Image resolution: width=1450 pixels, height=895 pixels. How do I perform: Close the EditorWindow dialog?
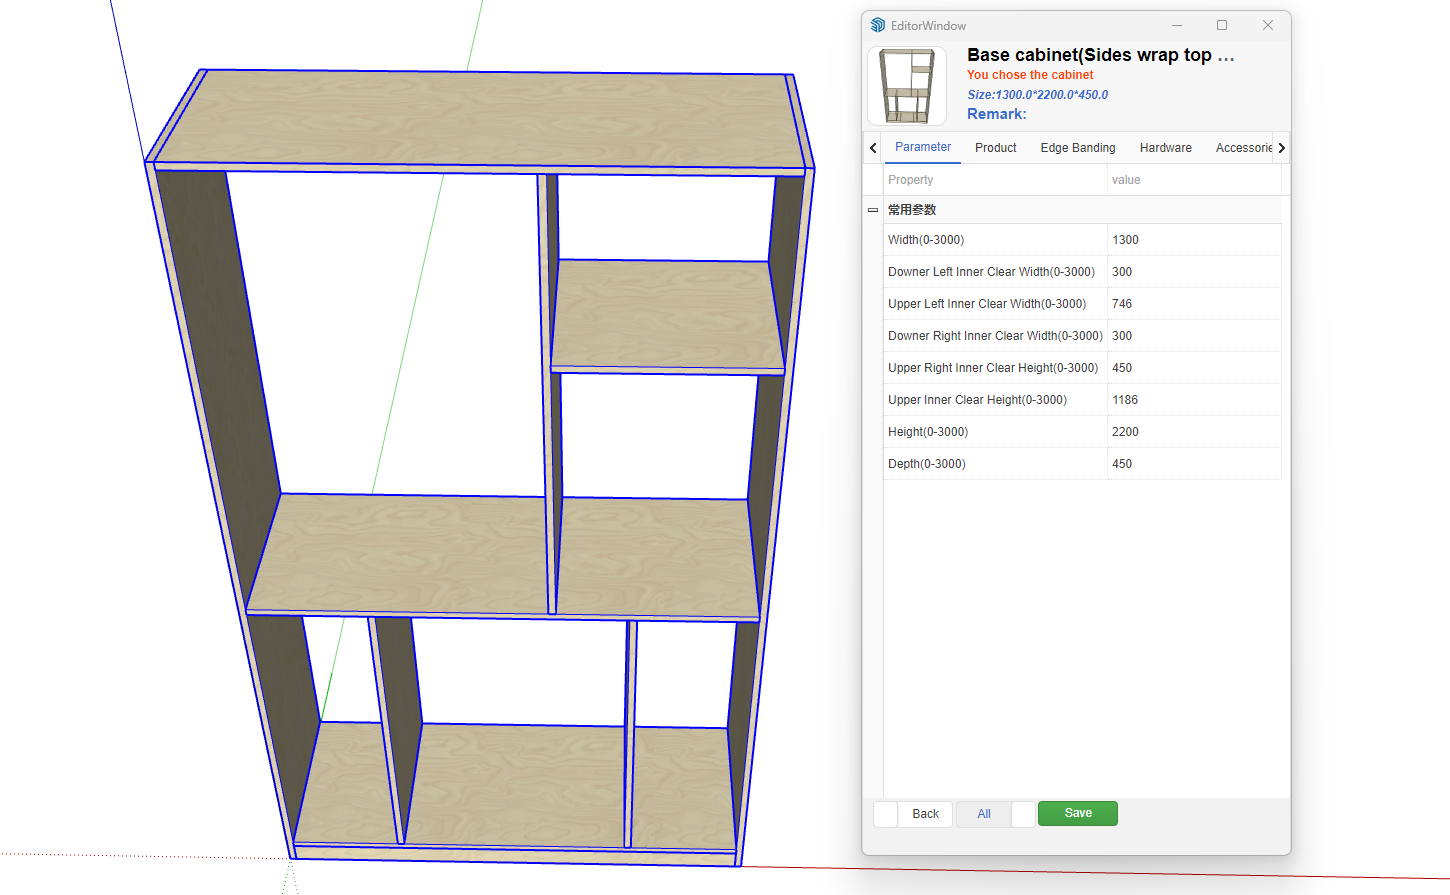pos(1267,25)
